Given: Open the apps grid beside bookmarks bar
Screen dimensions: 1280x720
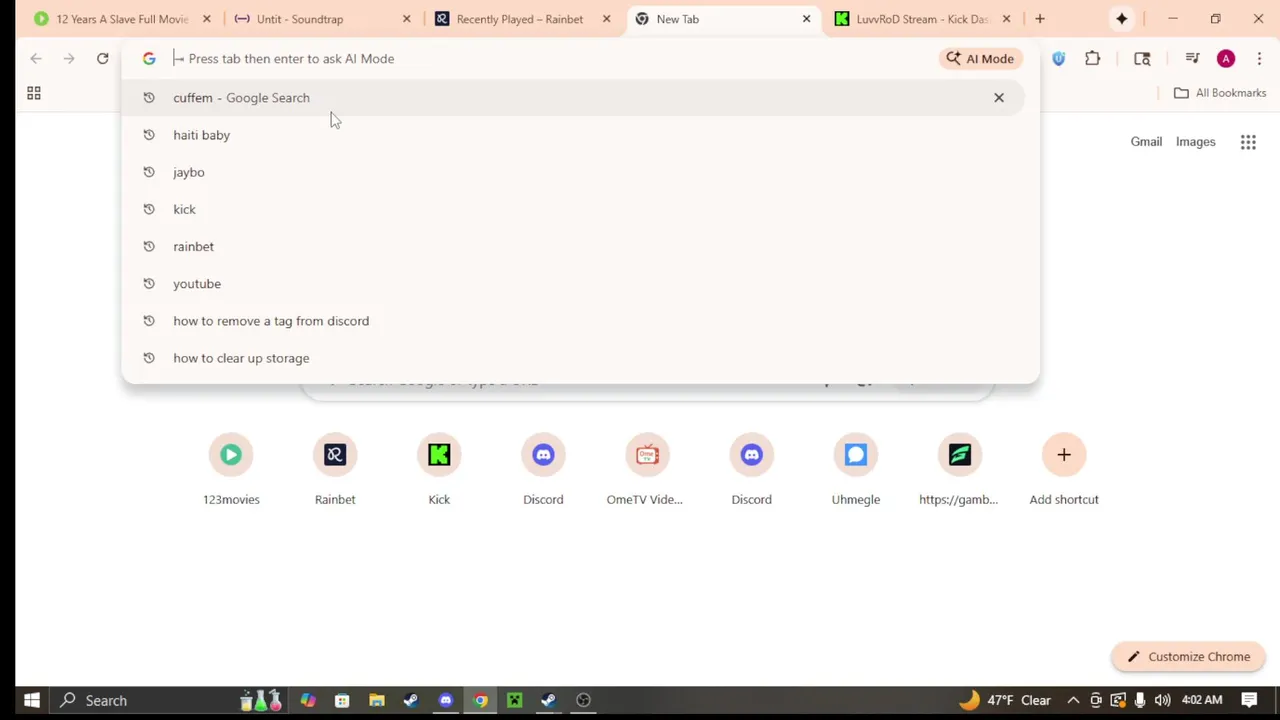Looking at the screenshot, I should click(x=33, y=93).
